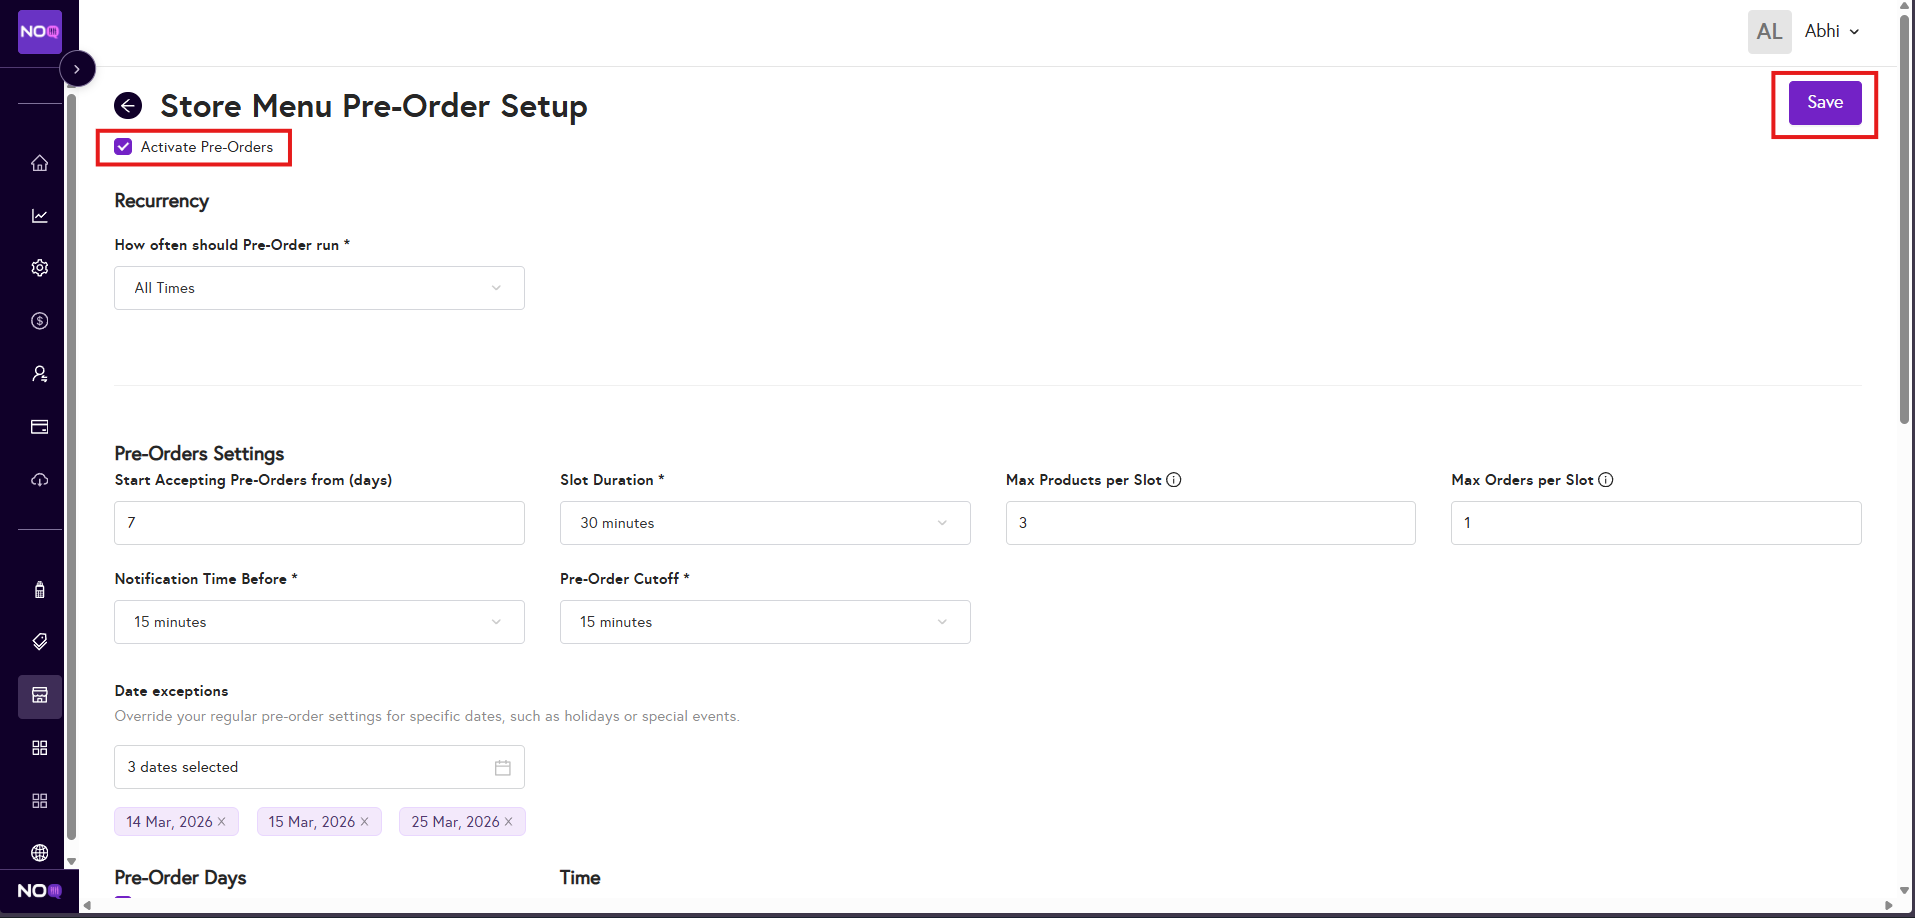Click the home icon in sidebar
Image resolution: width=1915 pixels, height=918 pixels.
pos(40,163)
